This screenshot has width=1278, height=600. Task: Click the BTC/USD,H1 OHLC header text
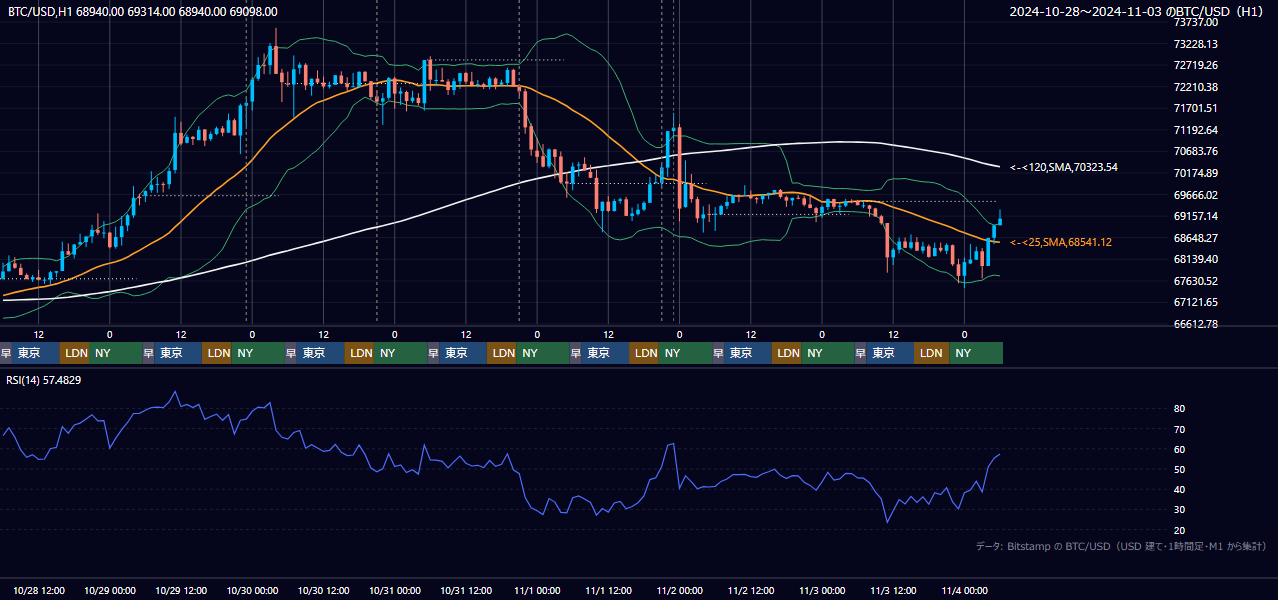142,11
